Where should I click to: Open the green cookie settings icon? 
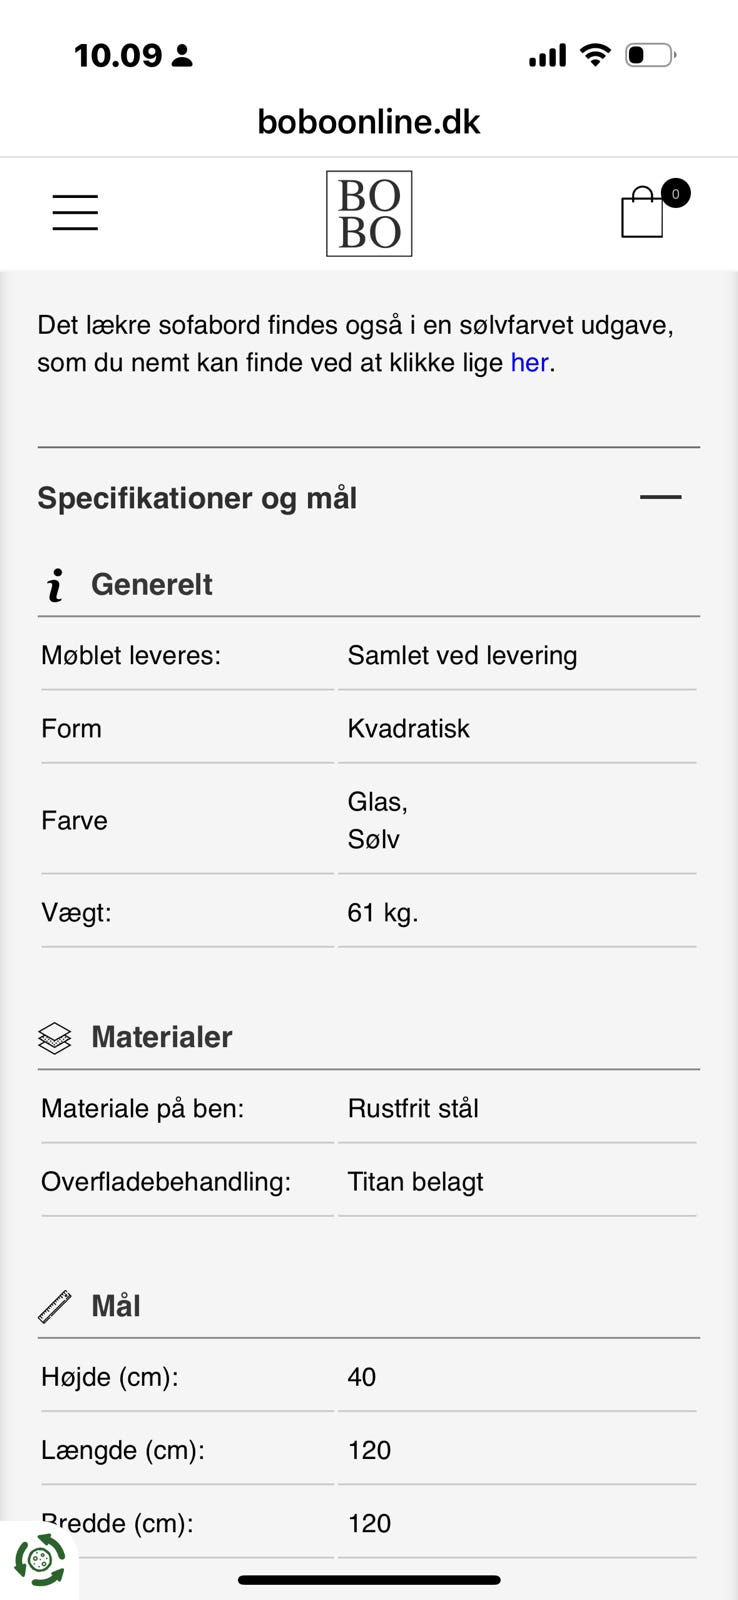[39, 1560]
